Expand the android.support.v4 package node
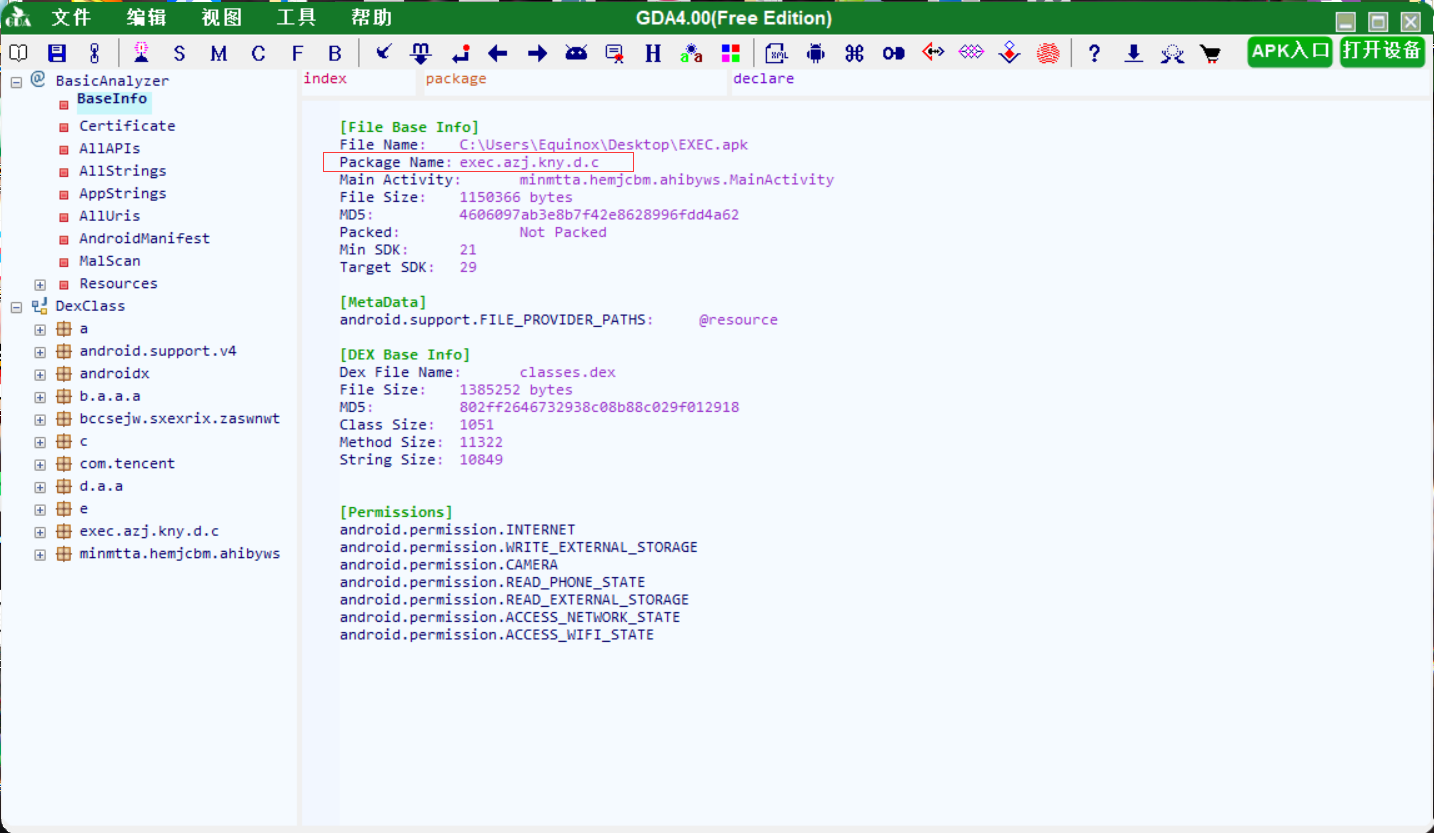This screenshot has height=833, width=1434. tap(40, 353)
